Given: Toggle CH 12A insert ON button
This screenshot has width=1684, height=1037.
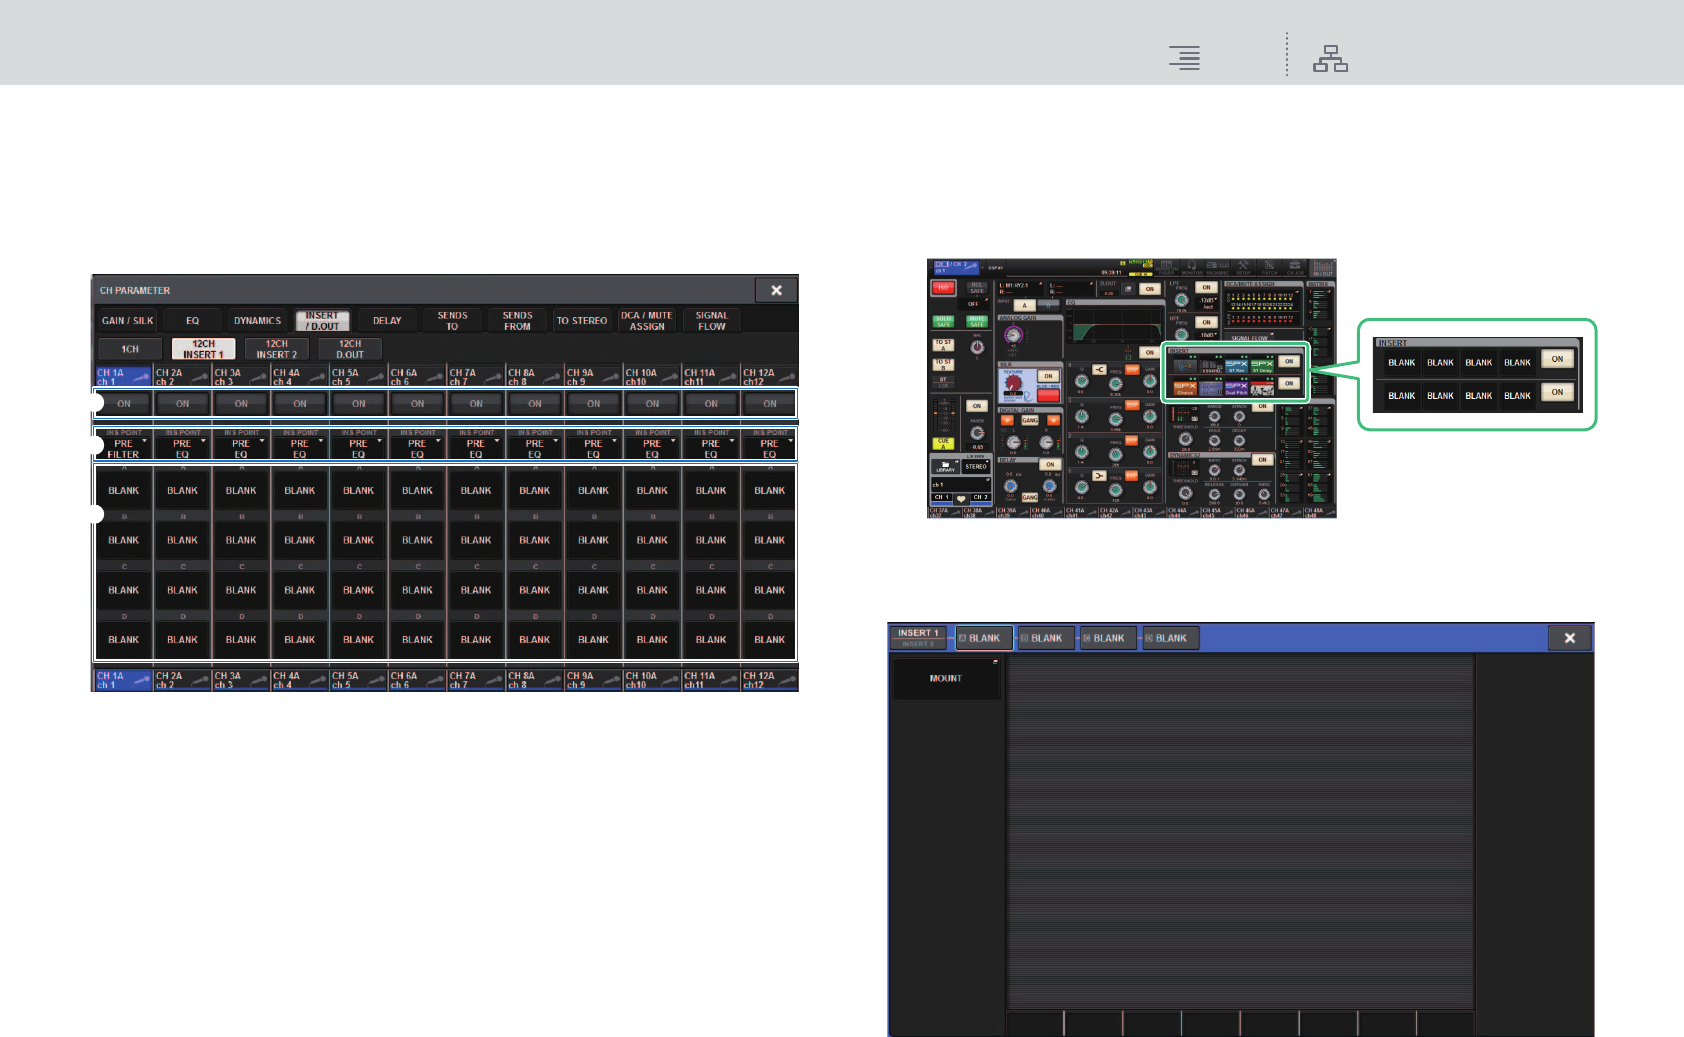Looking at the screenshot, I should (770, 404).
